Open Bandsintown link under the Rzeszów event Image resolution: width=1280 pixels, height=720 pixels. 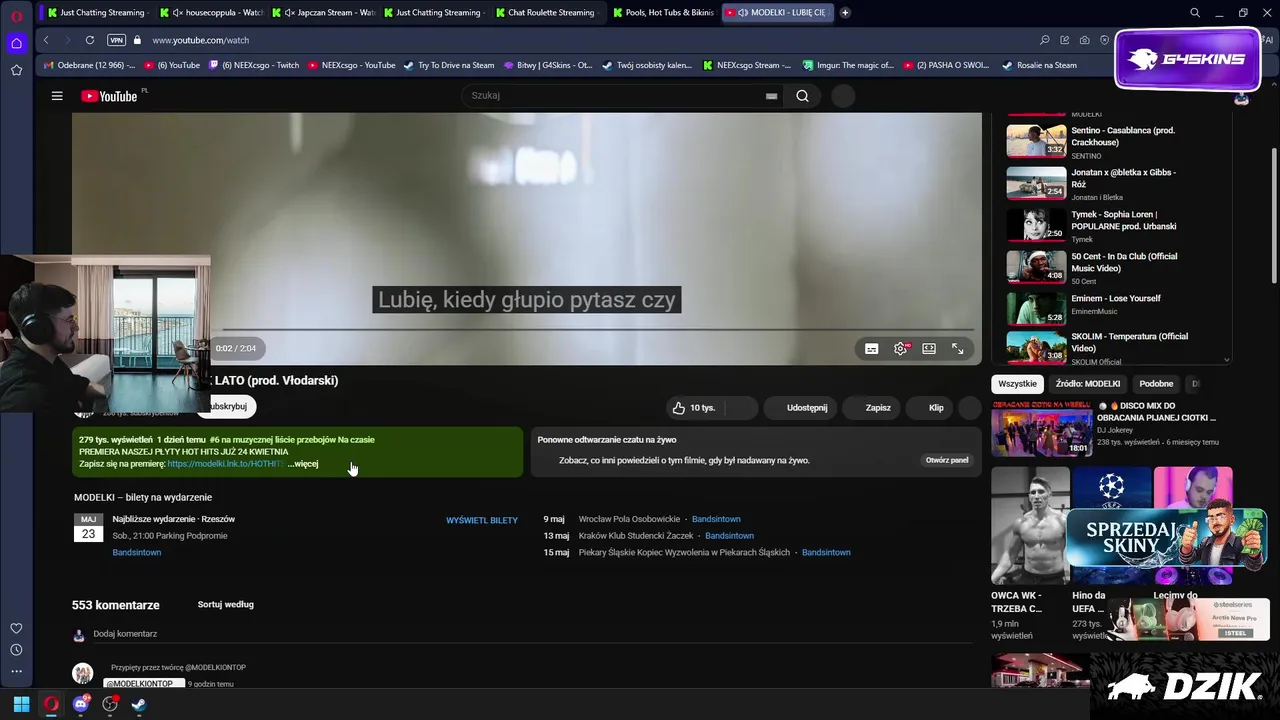pos(137,553)
